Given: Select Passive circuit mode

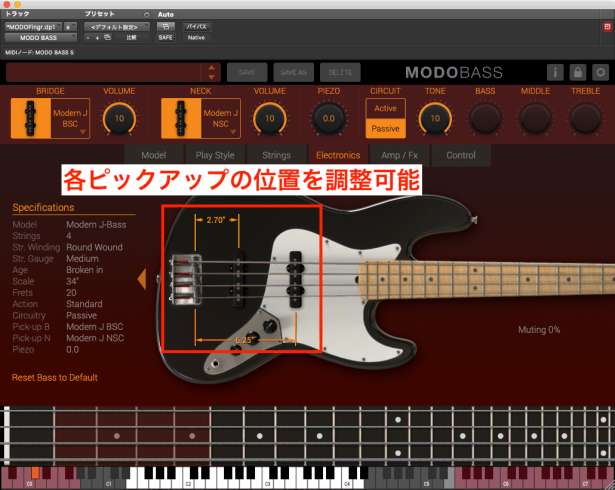Looking at the screenshot, I should click(x=385, y=128).
